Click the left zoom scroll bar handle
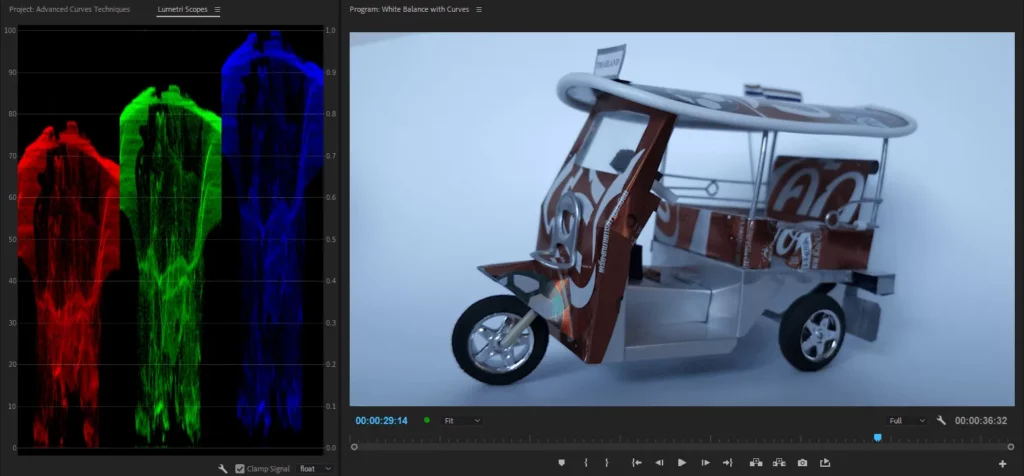Image resolution: width=1024 pixels, height=476 pixels. (x=354, y=447)
